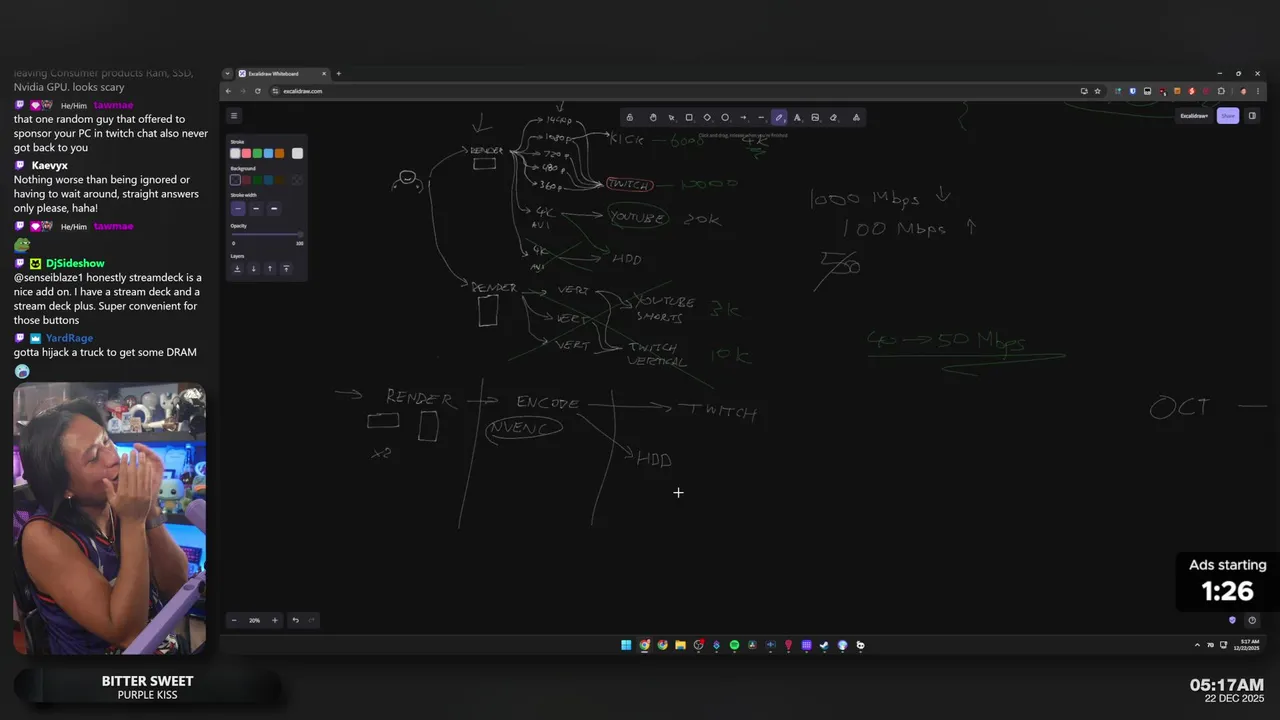Choose the transparent background swatch
1280x720 pixels.
coord(235,180)
